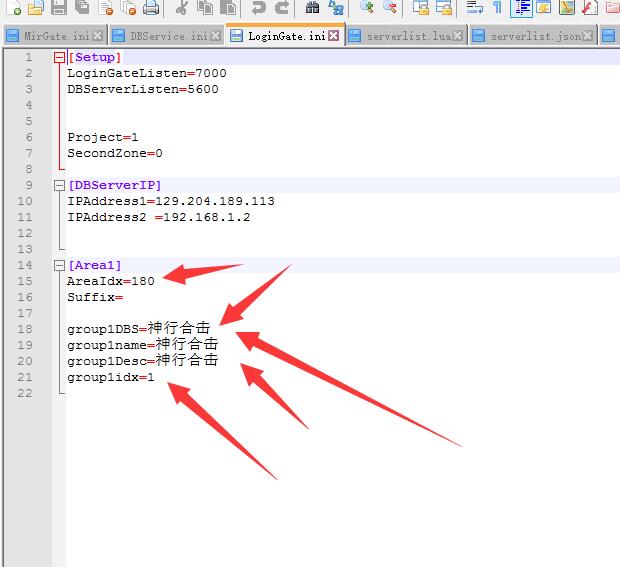This screenshot has height=567, width=620.
Task: Open Find with the binoculars icon
Action: pos(312,8)
